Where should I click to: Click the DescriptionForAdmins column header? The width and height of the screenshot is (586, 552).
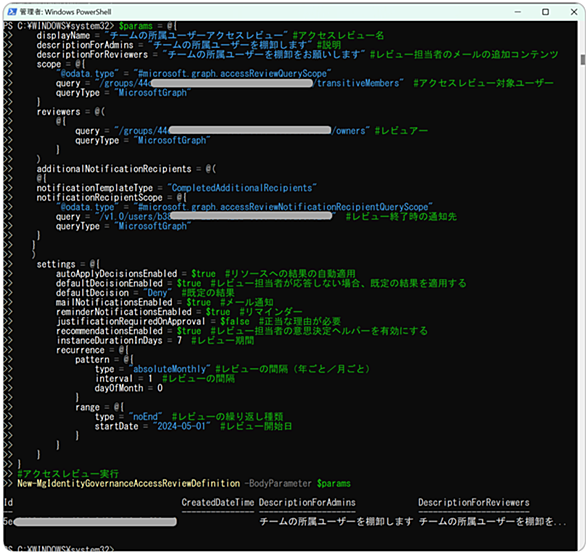(x=307, y=503)
